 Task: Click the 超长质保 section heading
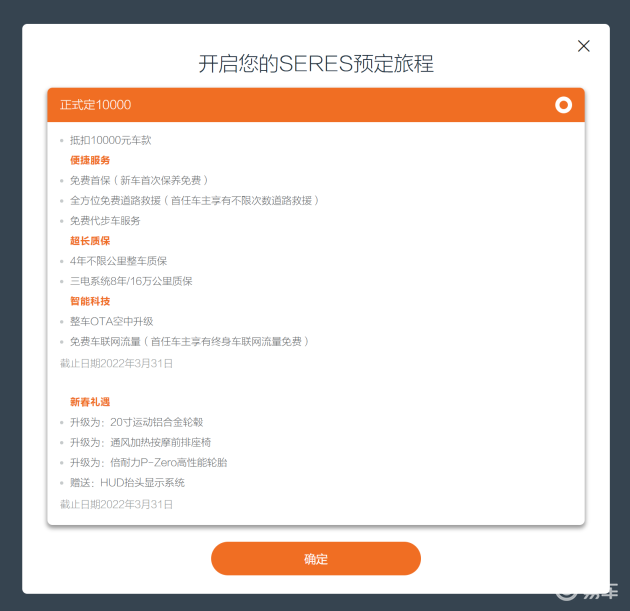click(90, 241)
